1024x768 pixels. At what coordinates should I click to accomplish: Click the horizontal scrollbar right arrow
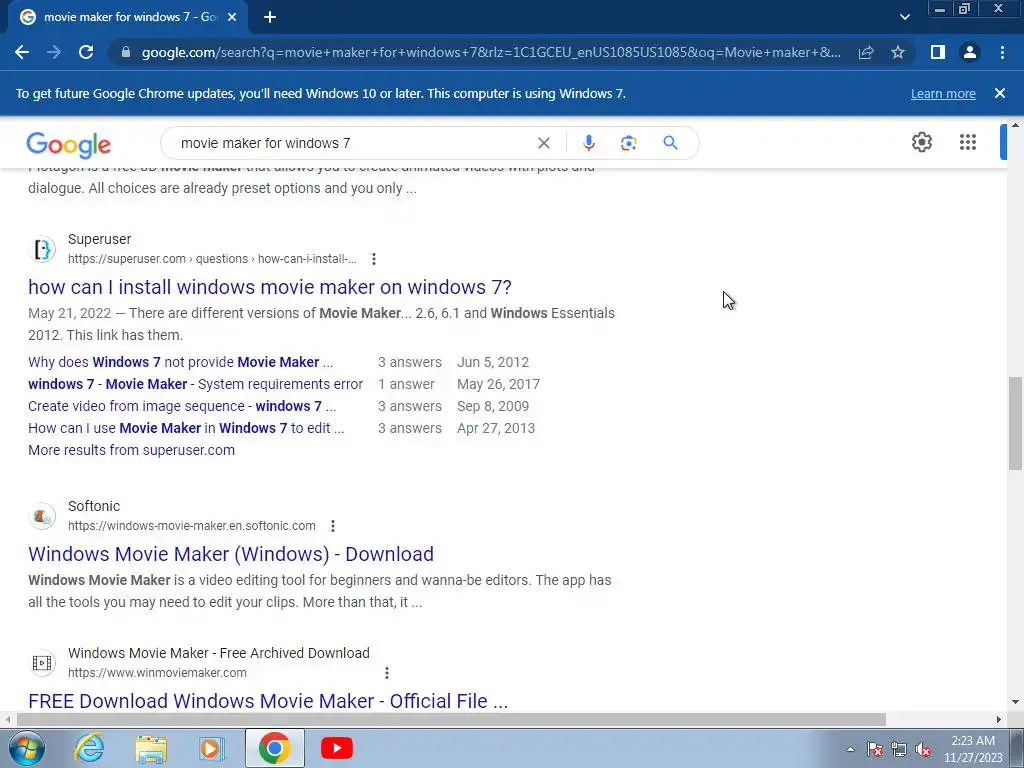999,720
